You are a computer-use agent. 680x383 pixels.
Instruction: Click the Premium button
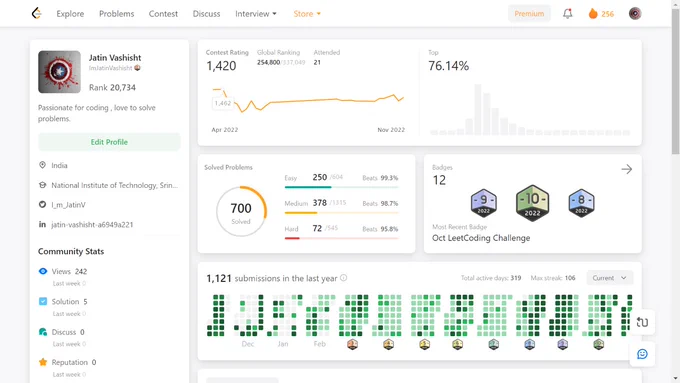pyautogui.click(x=529, y=13)
